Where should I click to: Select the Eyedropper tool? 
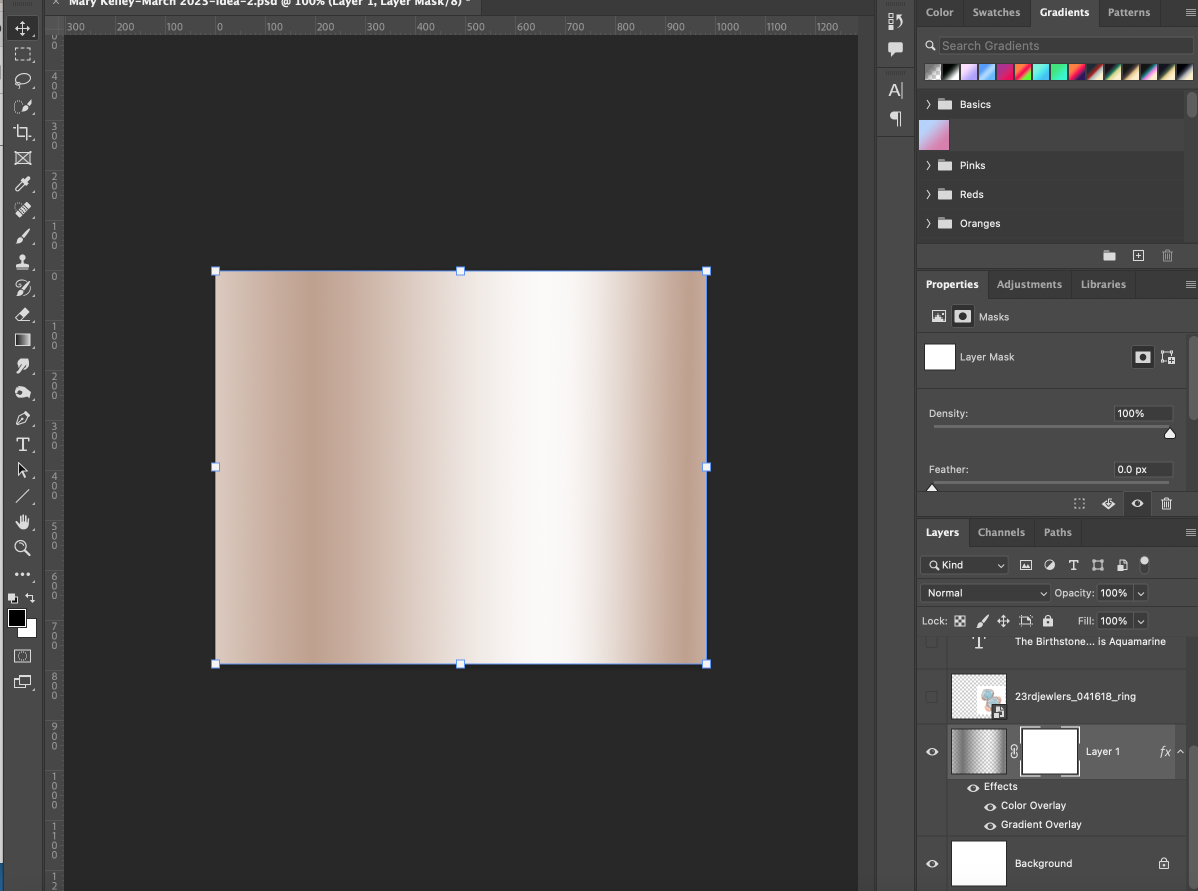click(23, 184)
